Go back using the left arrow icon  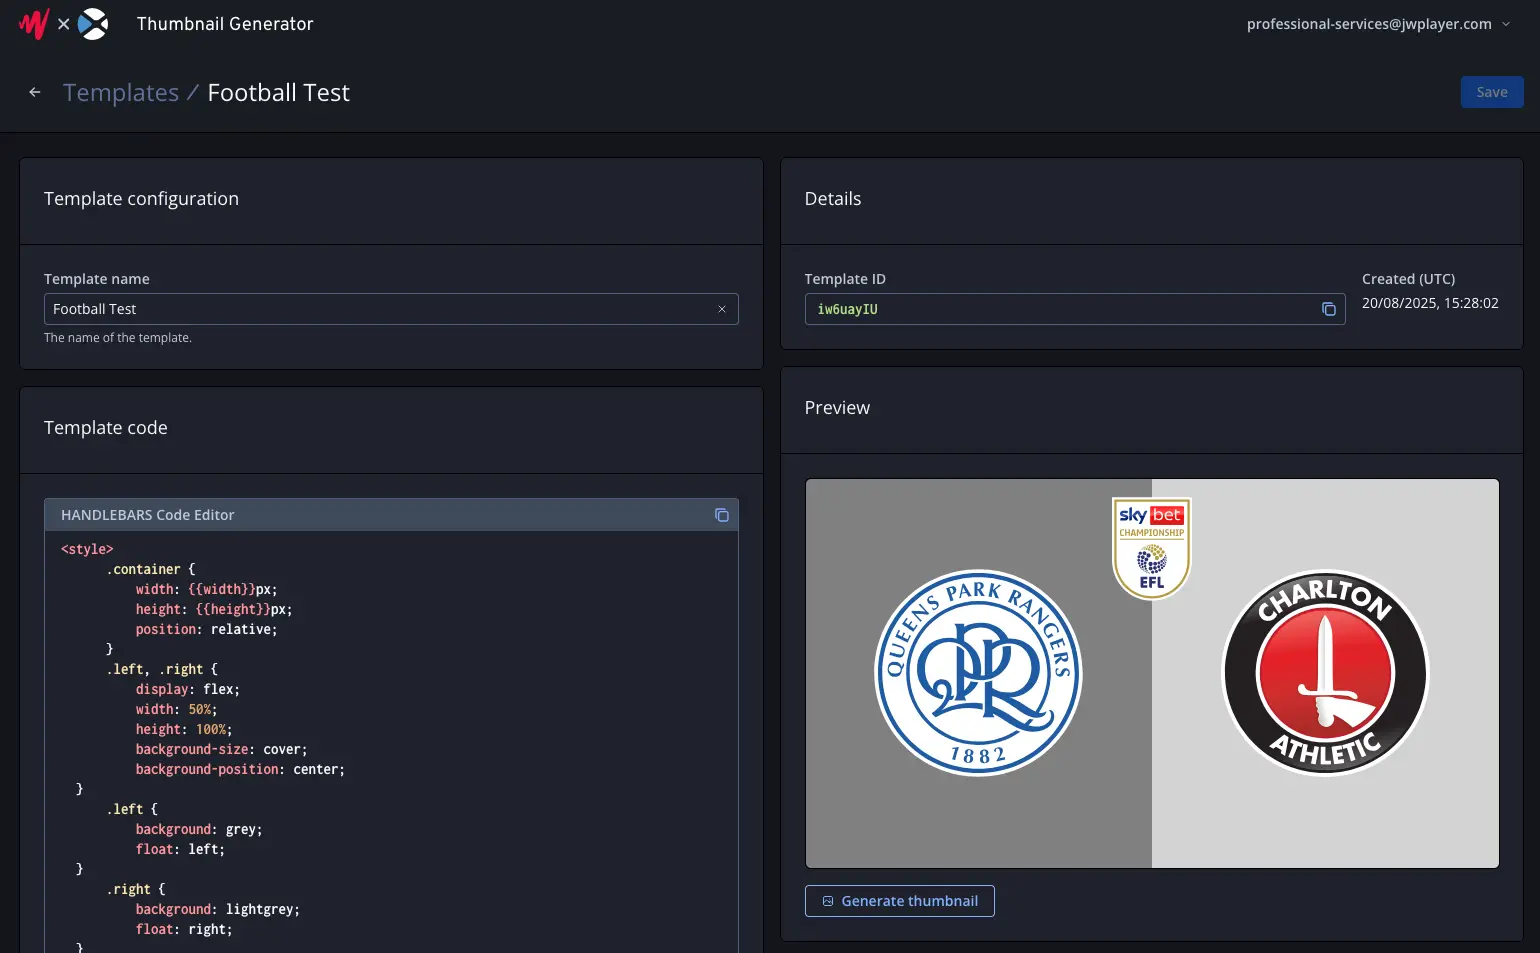click(35, 92)
